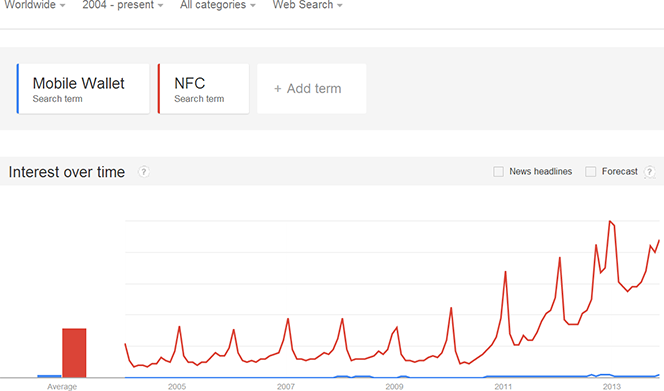Expand the 2004 - present date range dropdown
Viewport: 664px width, 391px height.
point(123,5)
